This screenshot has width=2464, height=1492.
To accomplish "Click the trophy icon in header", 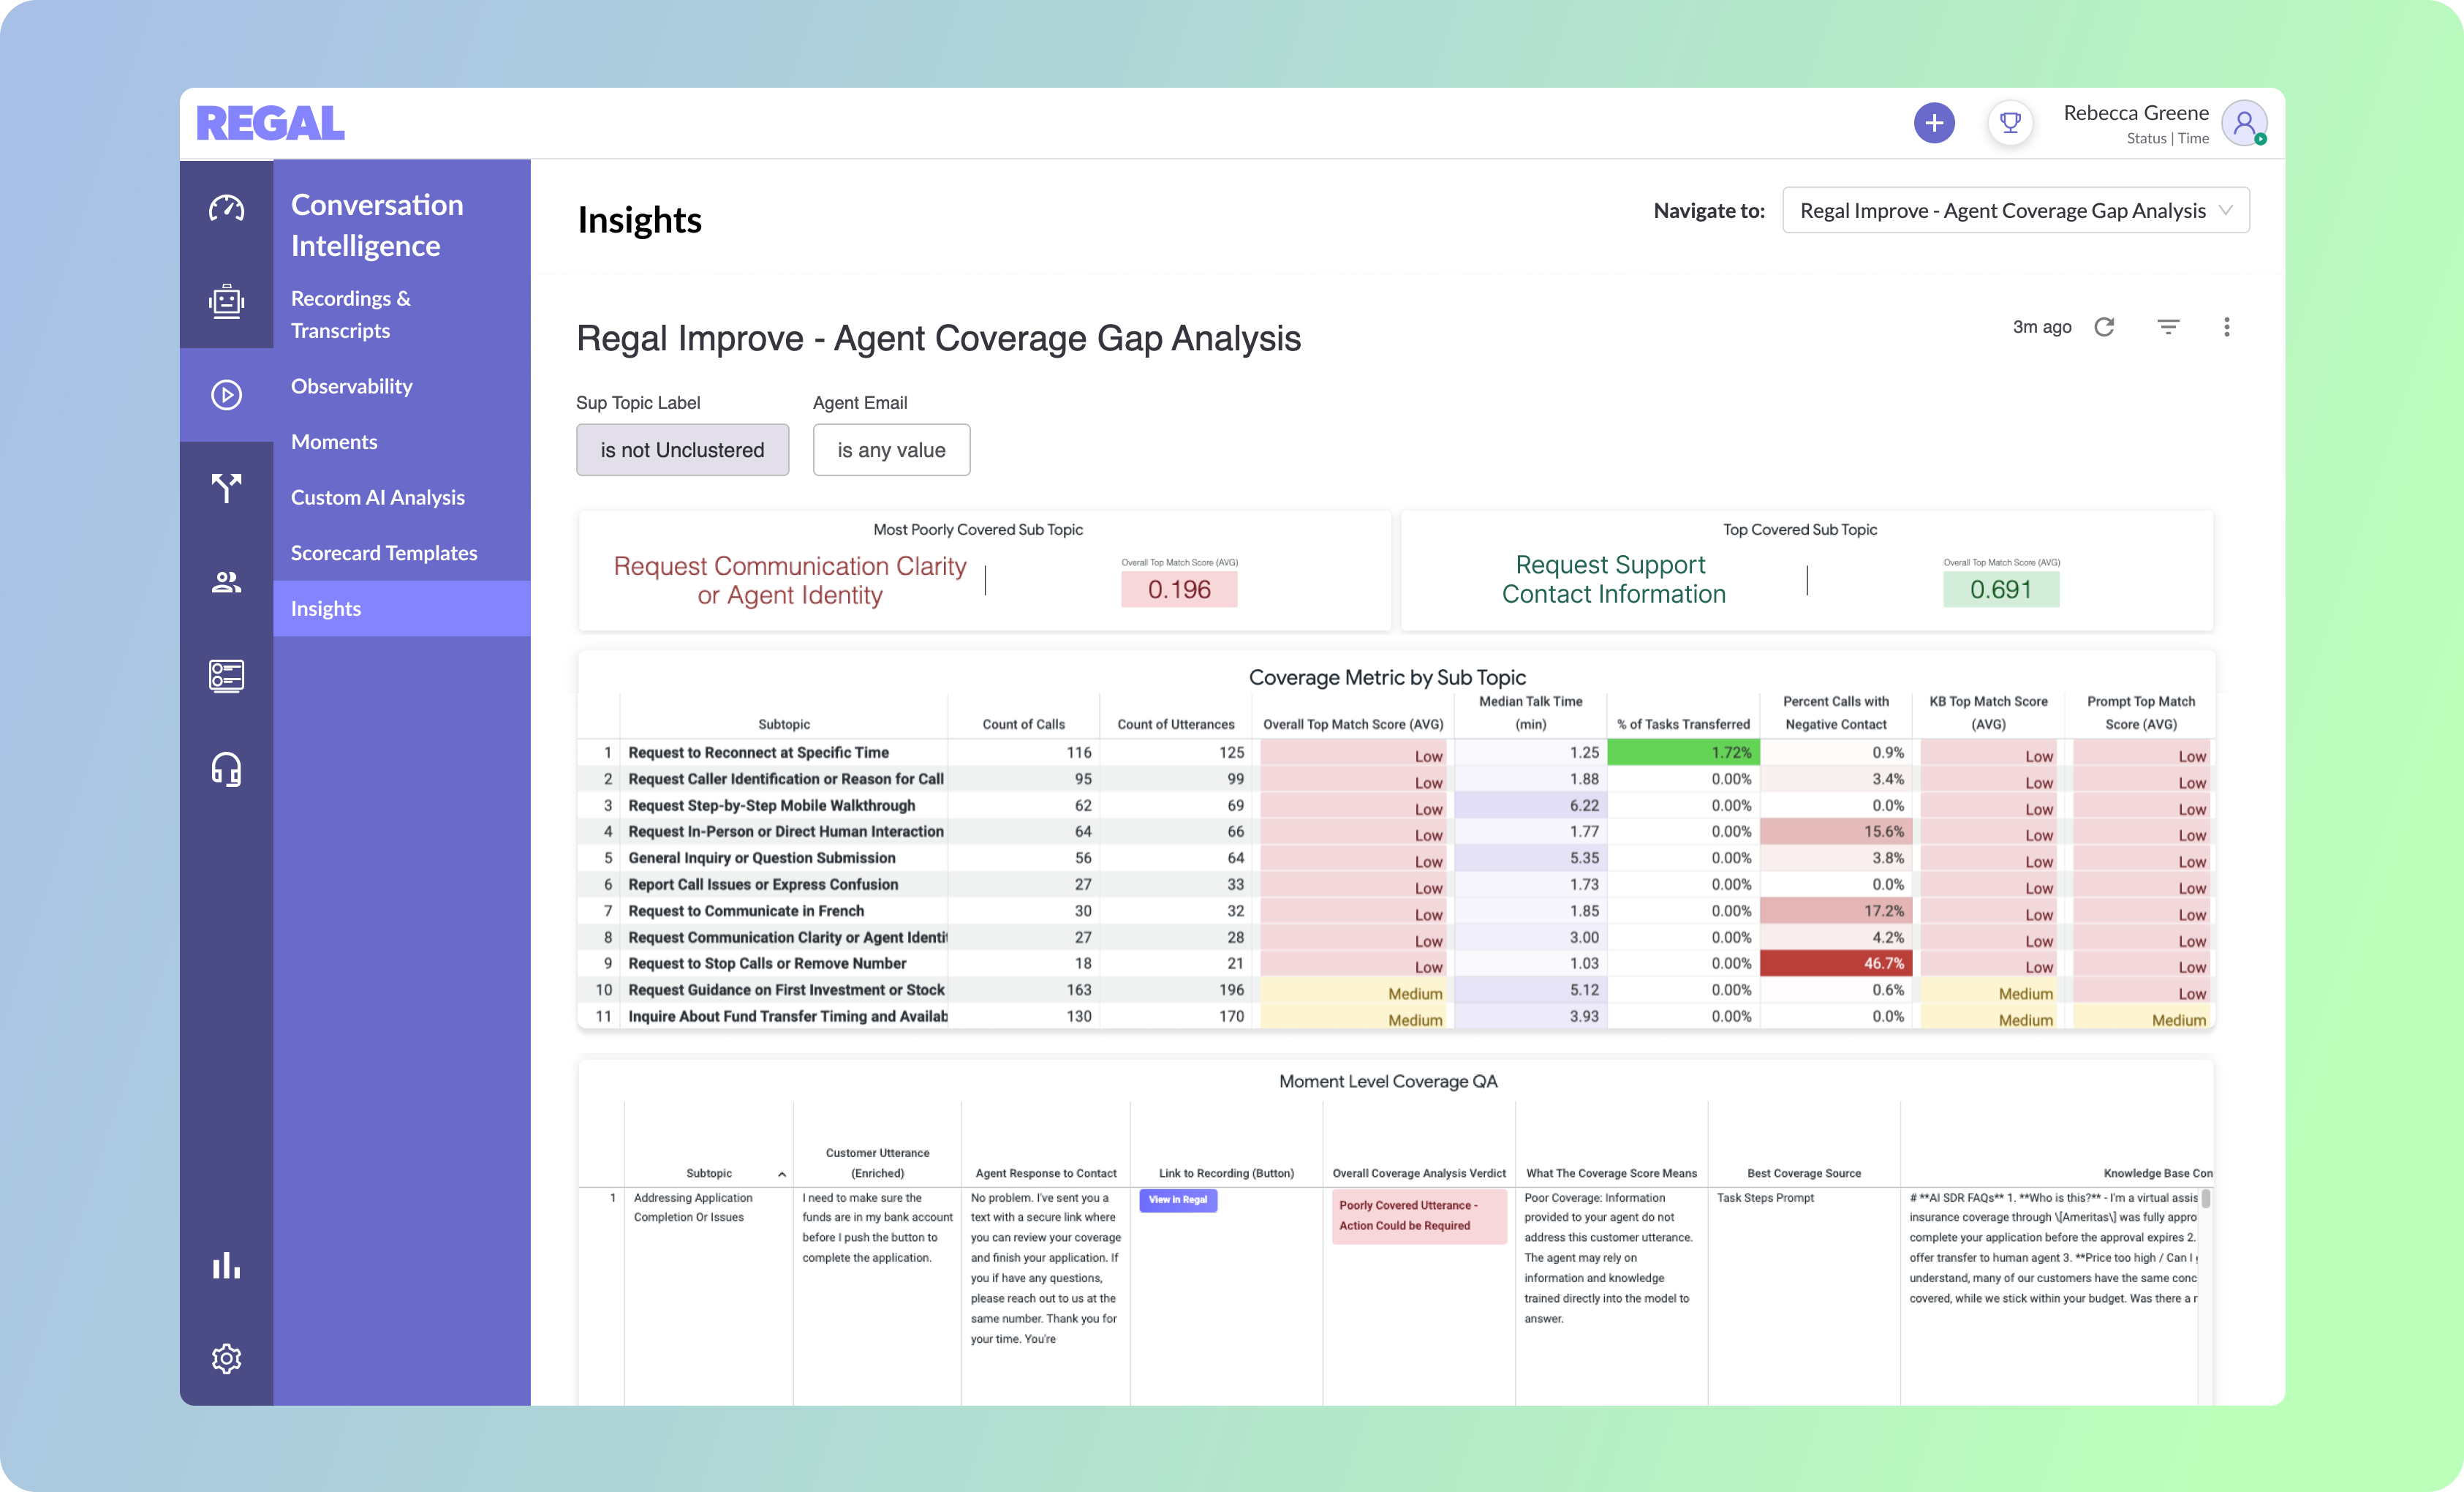I will tap(2010, 123).
